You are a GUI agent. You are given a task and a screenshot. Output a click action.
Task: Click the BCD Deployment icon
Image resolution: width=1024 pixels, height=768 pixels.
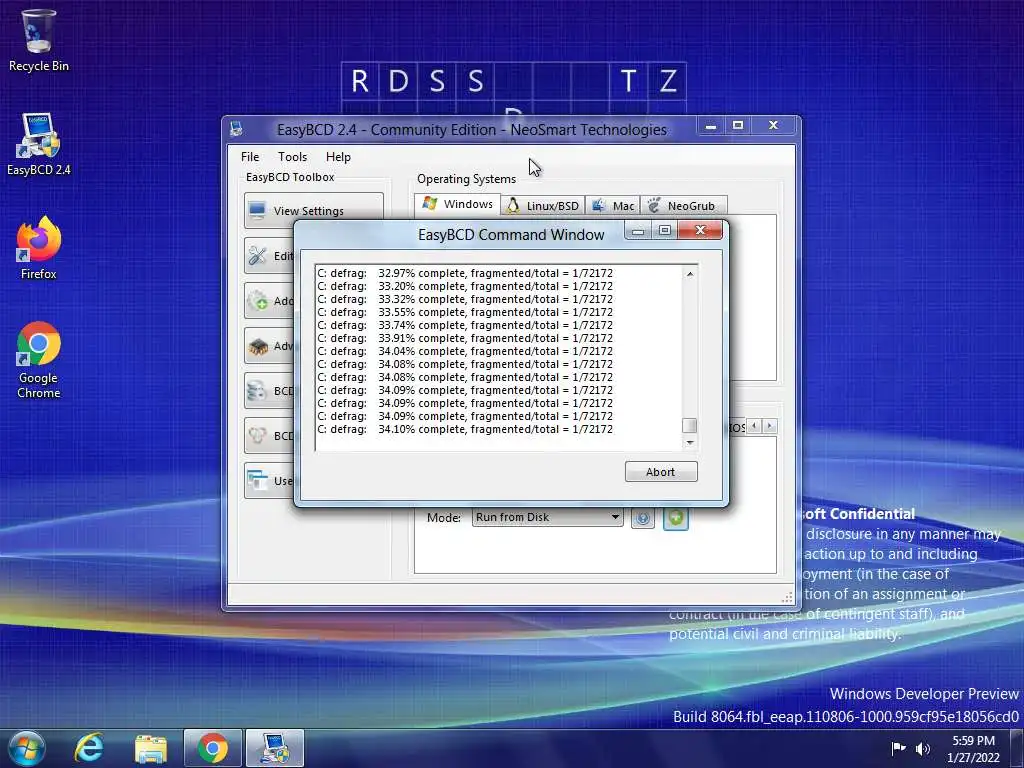pyautogui.click(x=258, y=436)
